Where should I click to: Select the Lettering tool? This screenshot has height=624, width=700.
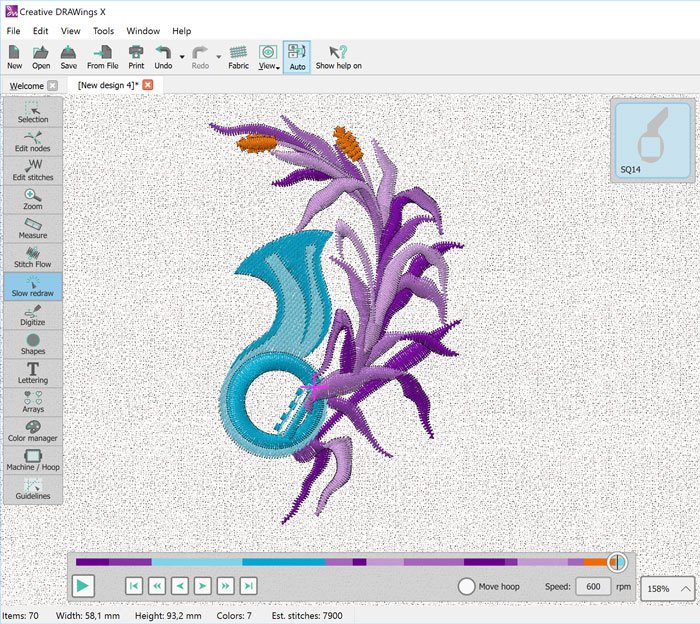[33, 373]
